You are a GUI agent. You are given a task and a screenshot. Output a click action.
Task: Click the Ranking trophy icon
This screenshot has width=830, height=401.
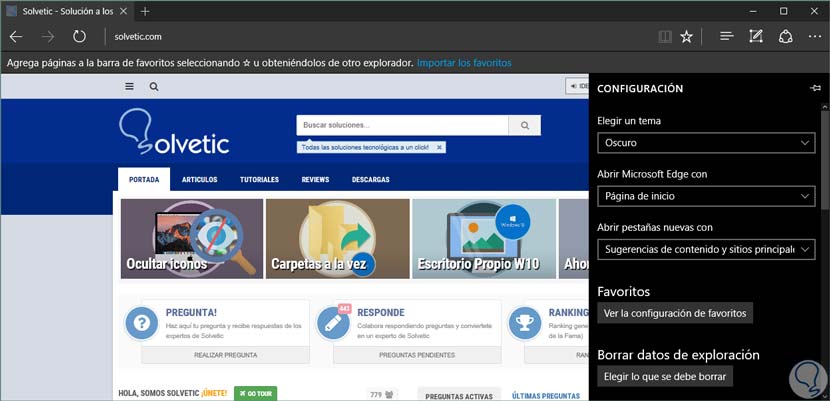[x=524, y=323]
